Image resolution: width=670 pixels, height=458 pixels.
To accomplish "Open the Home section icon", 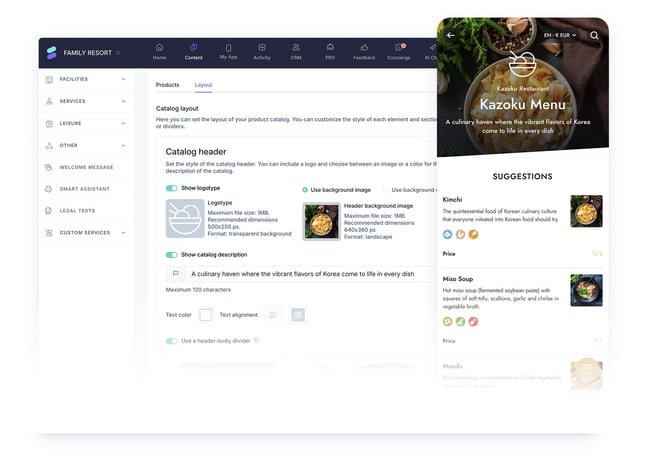I will point(159,48).
